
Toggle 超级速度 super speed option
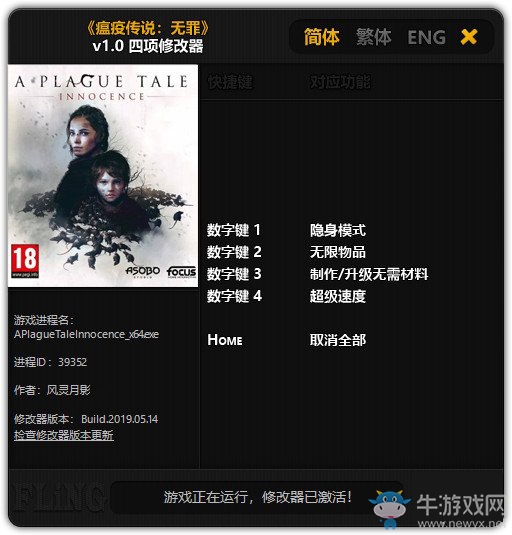click(338, 296)
